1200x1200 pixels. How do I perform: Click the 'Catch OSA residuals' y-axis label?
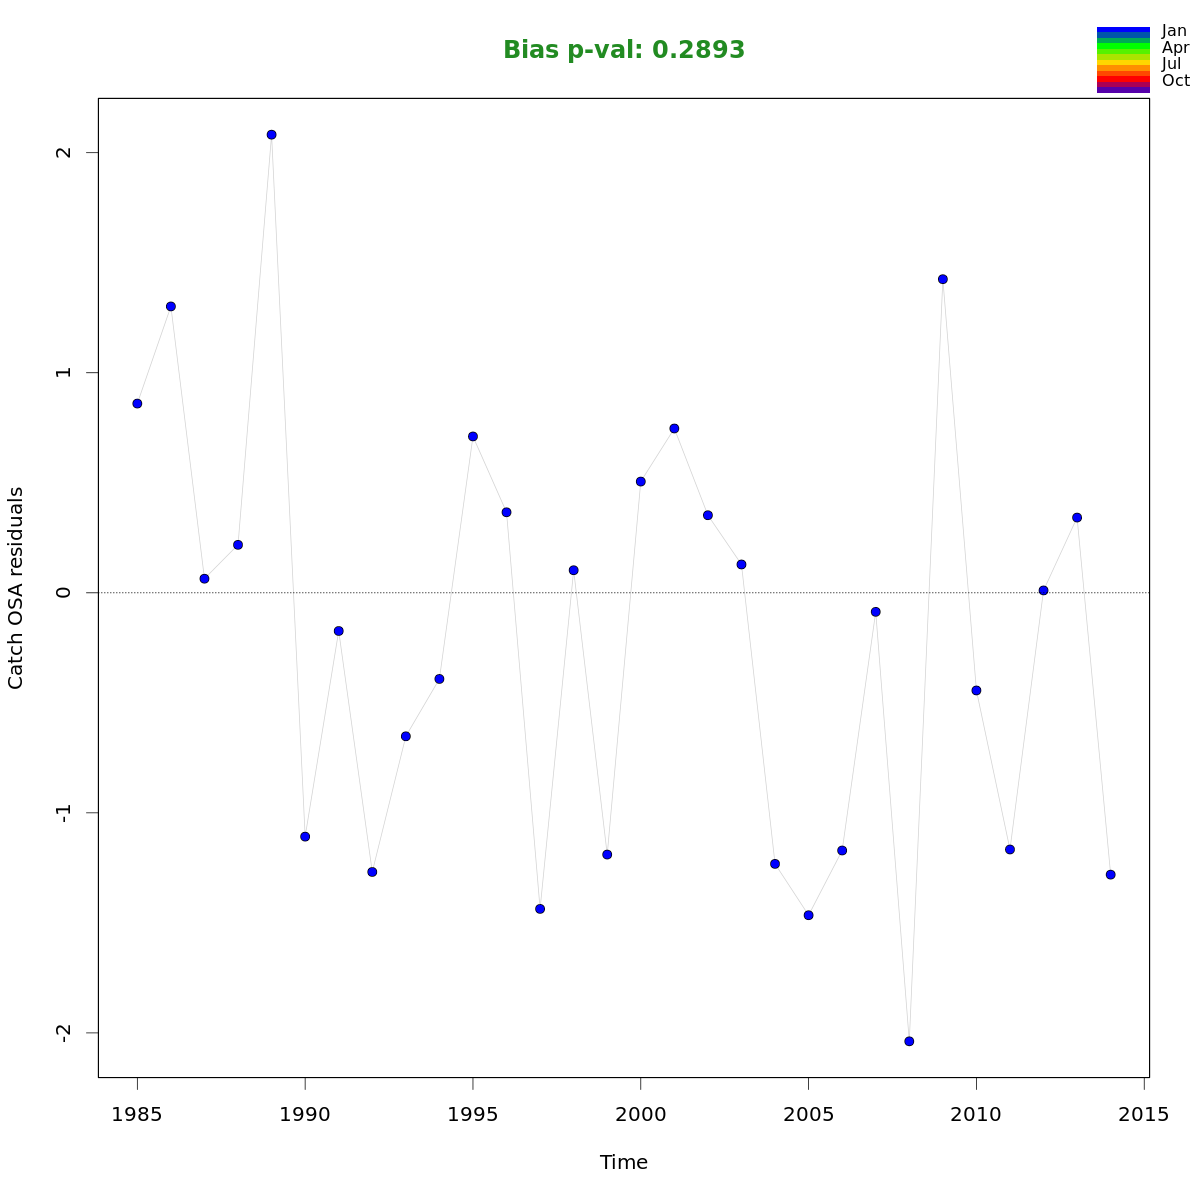click(16, 588)
